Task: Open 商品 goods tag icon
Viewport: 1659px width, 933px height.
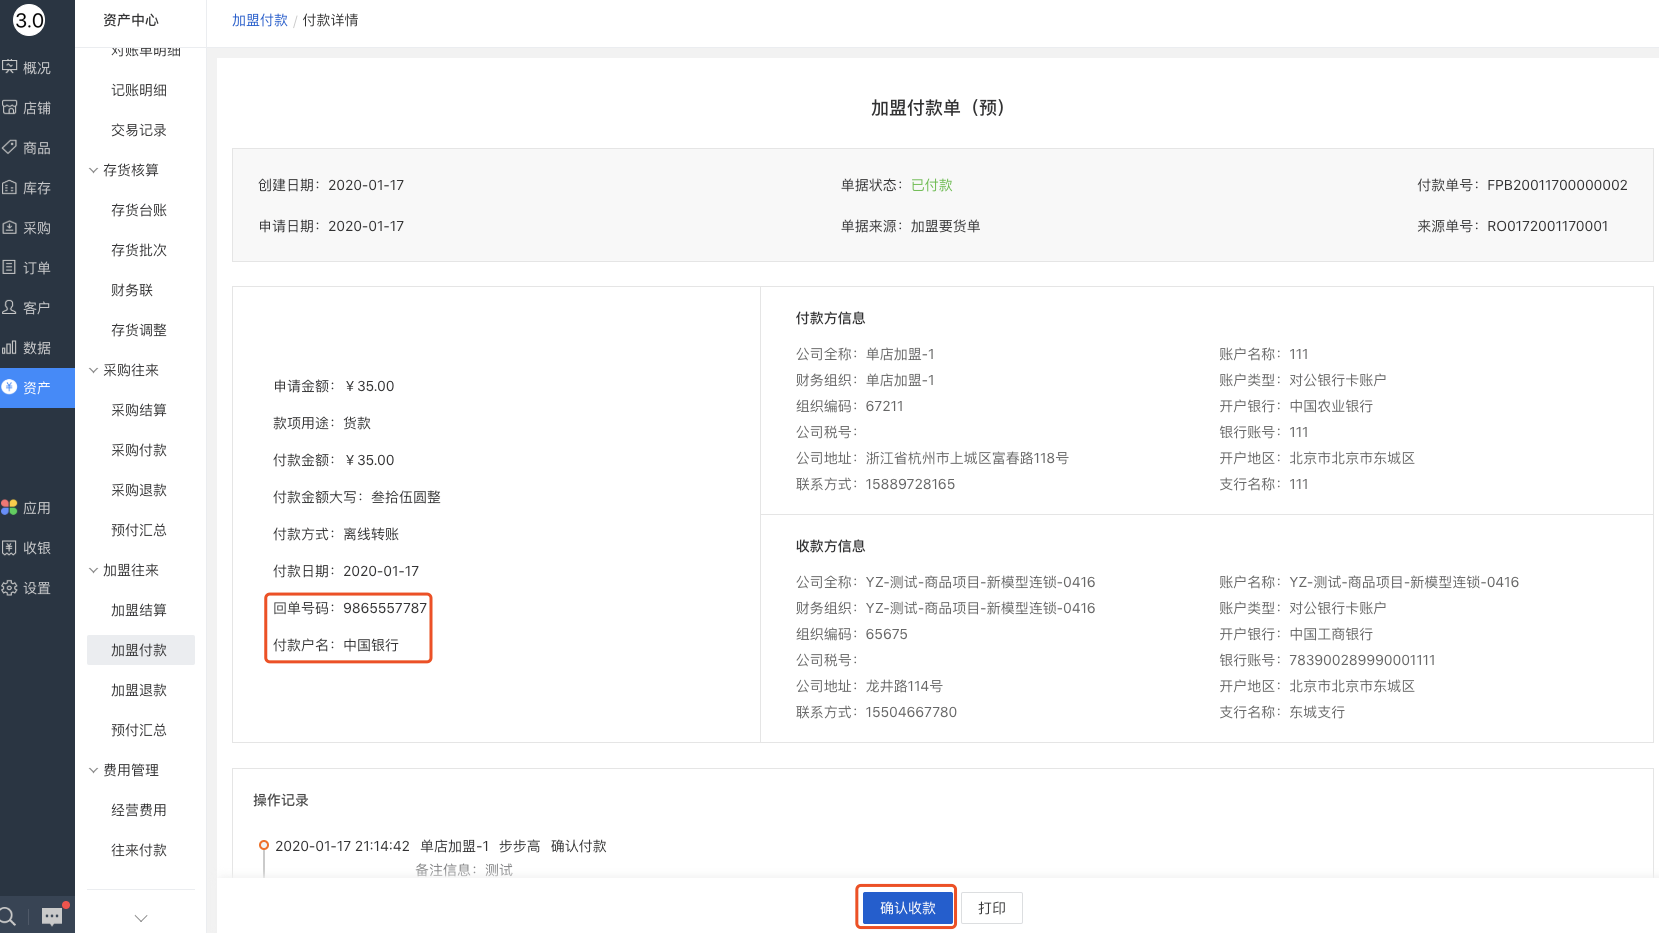Action: pos(10,147)
